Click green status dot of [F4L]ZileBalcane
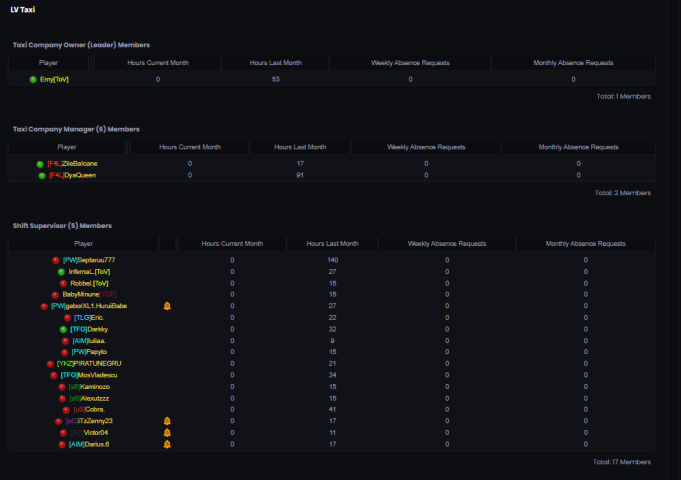This screenshot has height=480, width=681. [x=40, y=164]
